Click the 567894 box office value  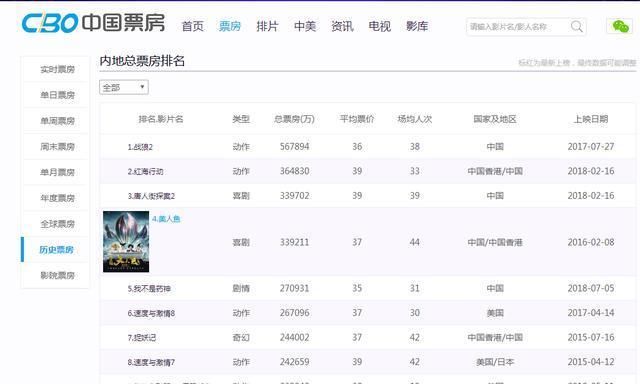pyautogui.click(x=294, y=146)
